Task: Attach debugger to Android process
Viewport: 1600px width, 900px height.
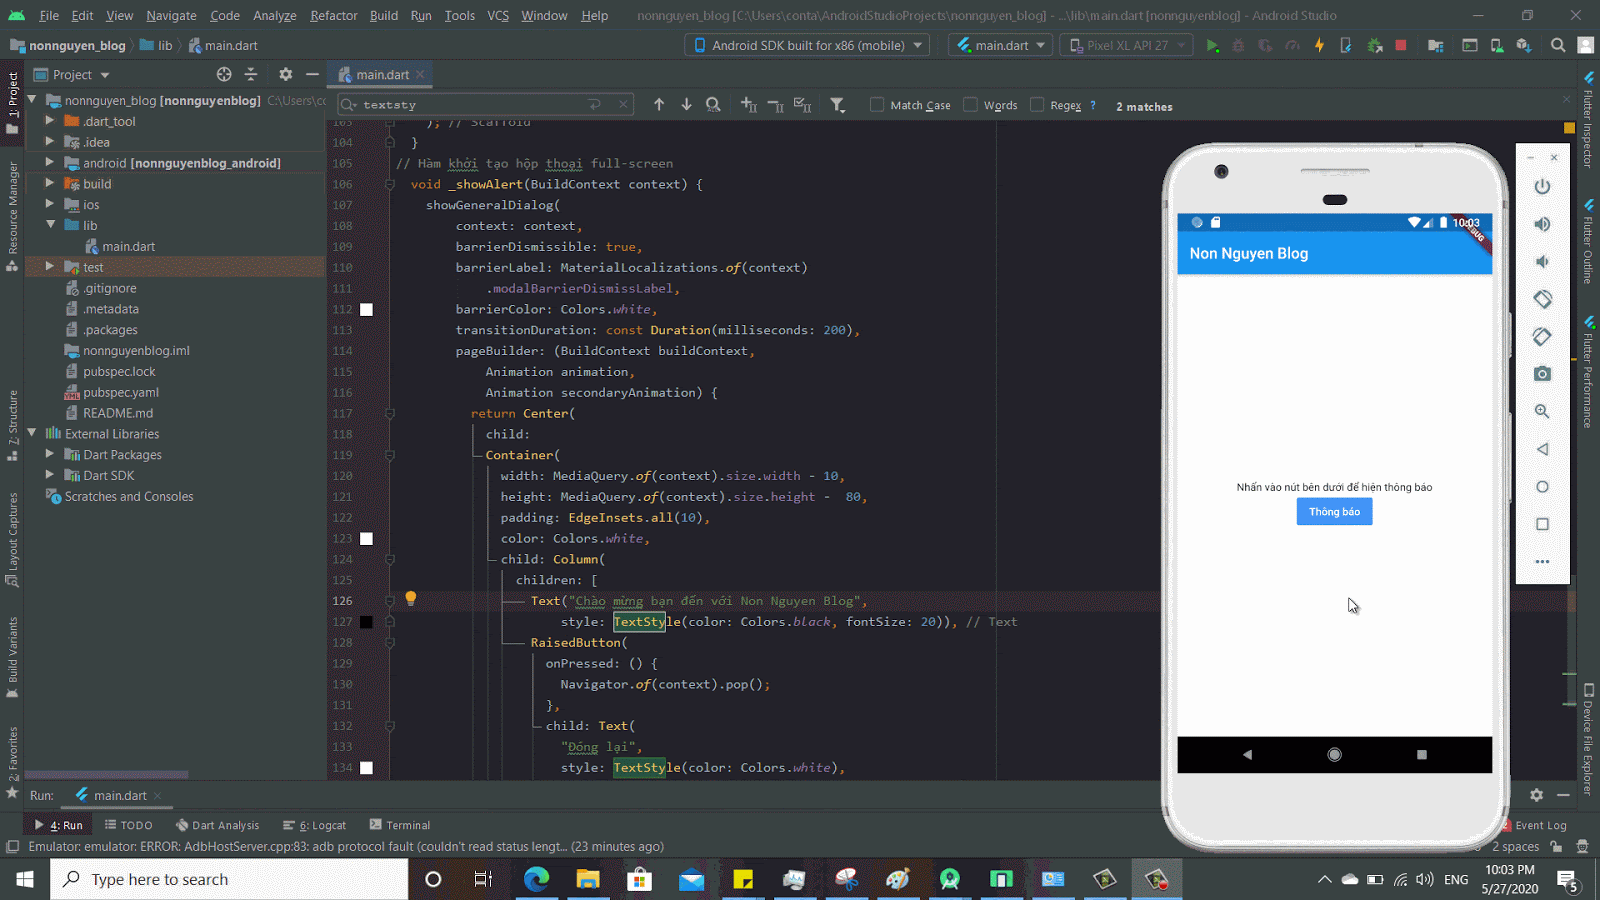Action: click(x=1375, y=45)
